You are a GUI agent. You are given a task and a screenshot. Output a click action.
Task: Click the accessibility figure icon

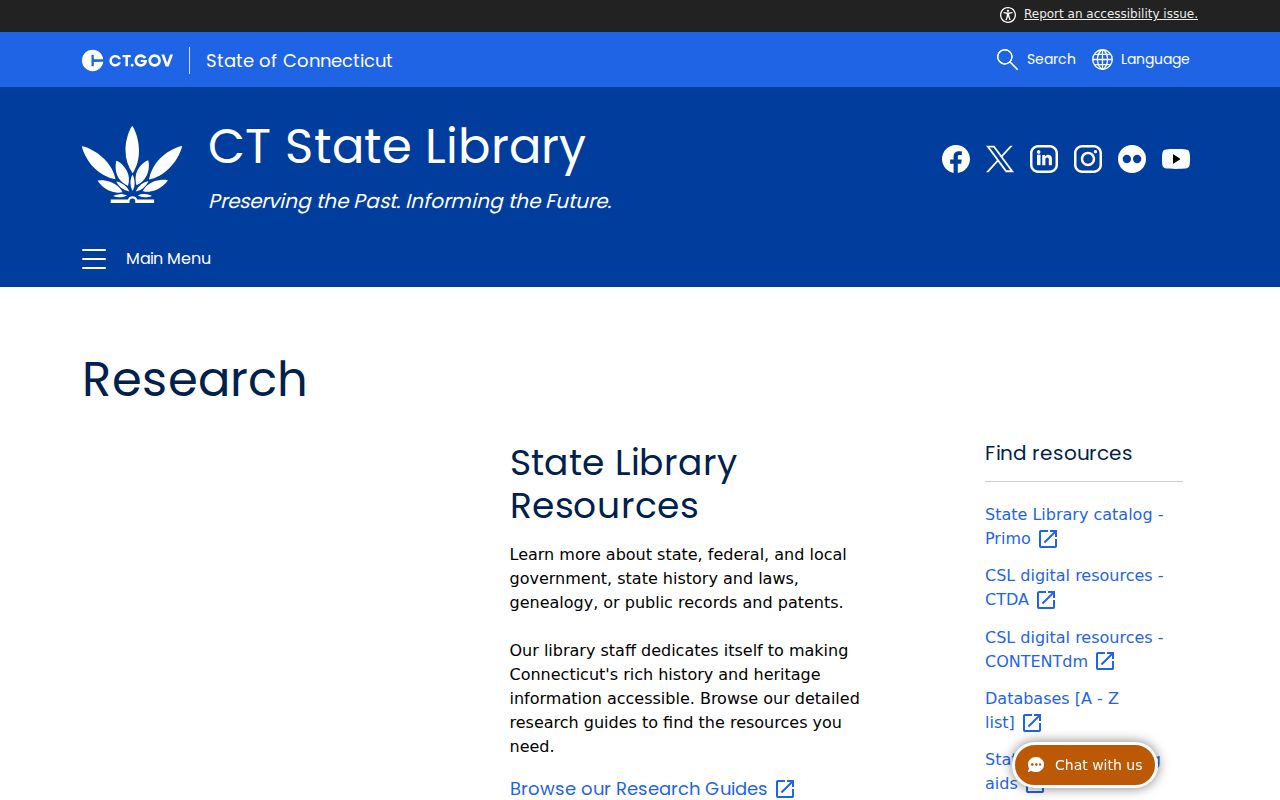click(1008, 14)
